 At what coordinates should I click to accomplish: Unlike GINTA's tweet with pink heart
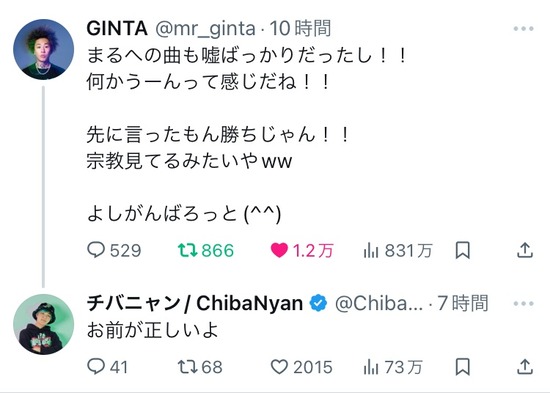[302, 251]
